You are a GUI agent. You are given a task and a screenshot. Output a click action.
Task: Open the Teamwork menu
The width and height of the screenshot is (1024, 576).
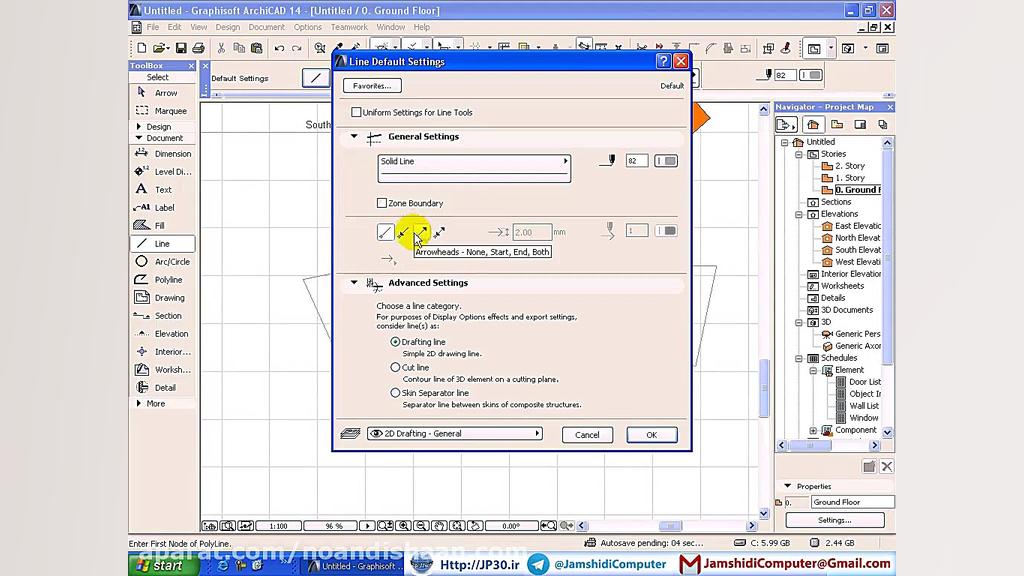(x=349, y=27)
